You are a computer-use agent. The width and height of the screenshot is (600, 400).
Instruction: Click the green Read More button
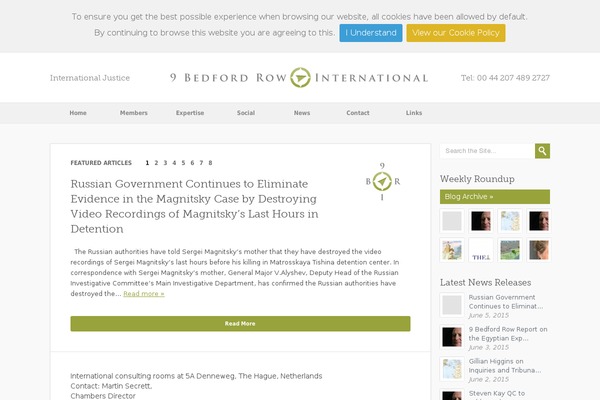pos(240,323)
